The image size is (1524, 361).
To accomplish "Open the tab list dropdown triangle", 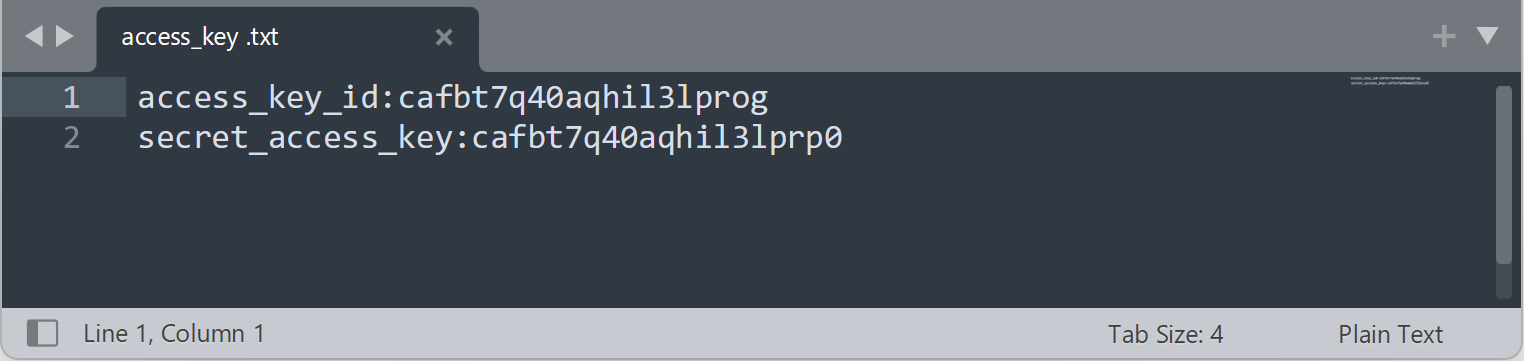I will tap(1487, 36).
